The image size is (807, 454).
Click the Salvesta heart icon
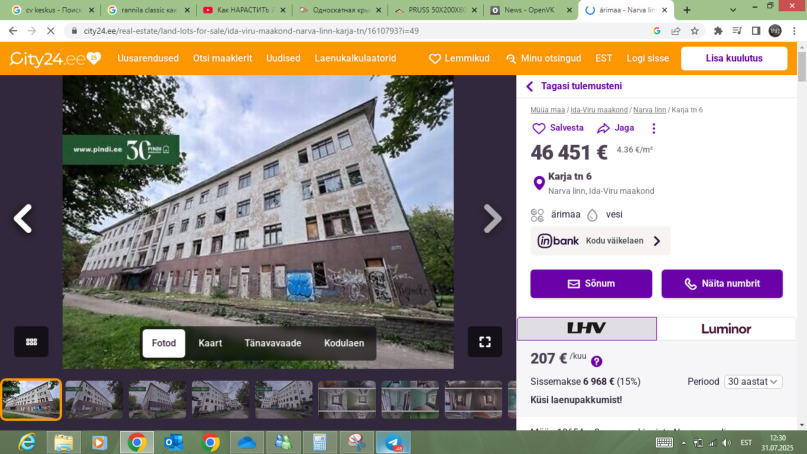[538, 128]
